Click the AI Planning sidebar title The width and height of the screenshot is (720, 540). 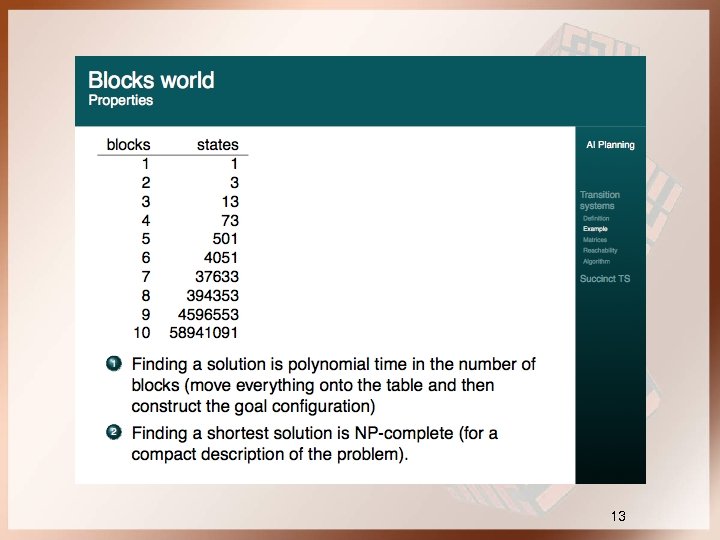pyautogui.click(x=610, y=145)
